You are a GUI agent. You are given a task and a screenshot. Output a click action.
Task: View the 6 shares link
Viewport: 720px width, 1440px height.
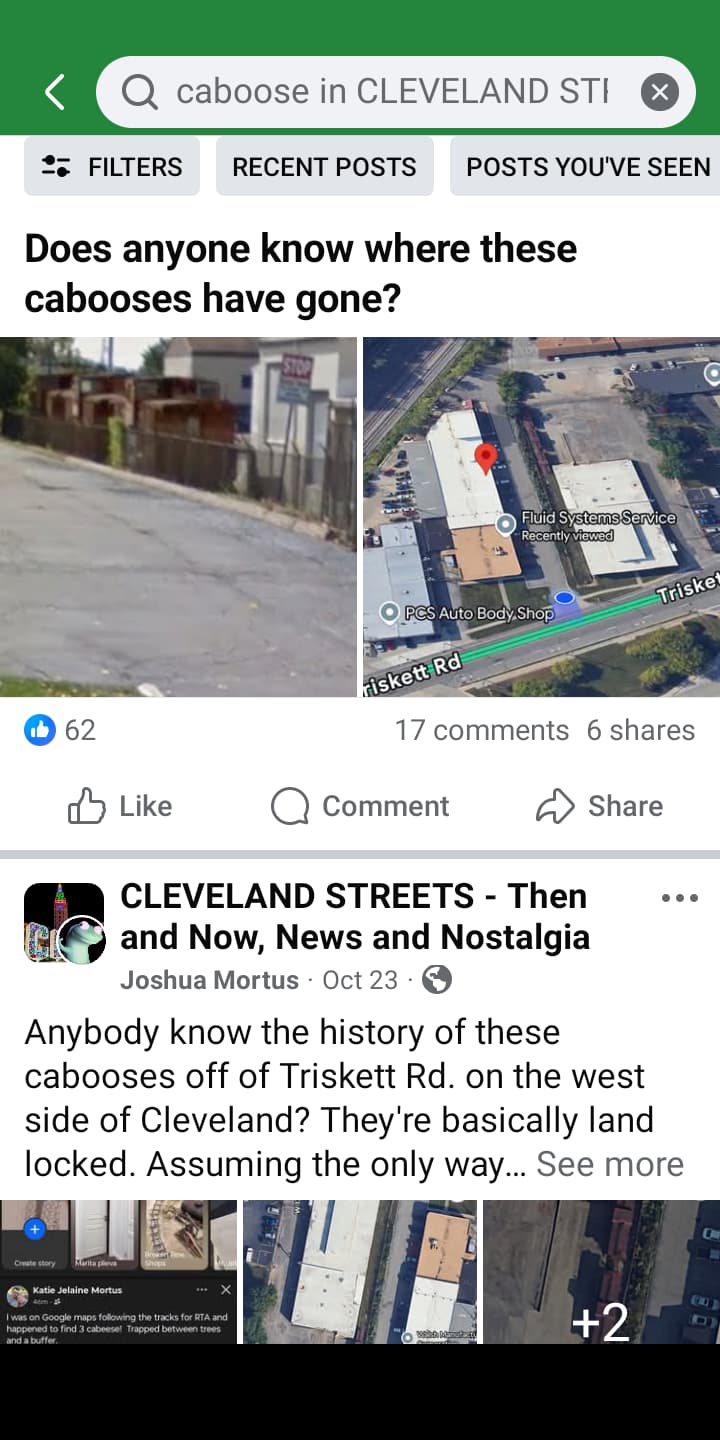[x=640, y=730]
